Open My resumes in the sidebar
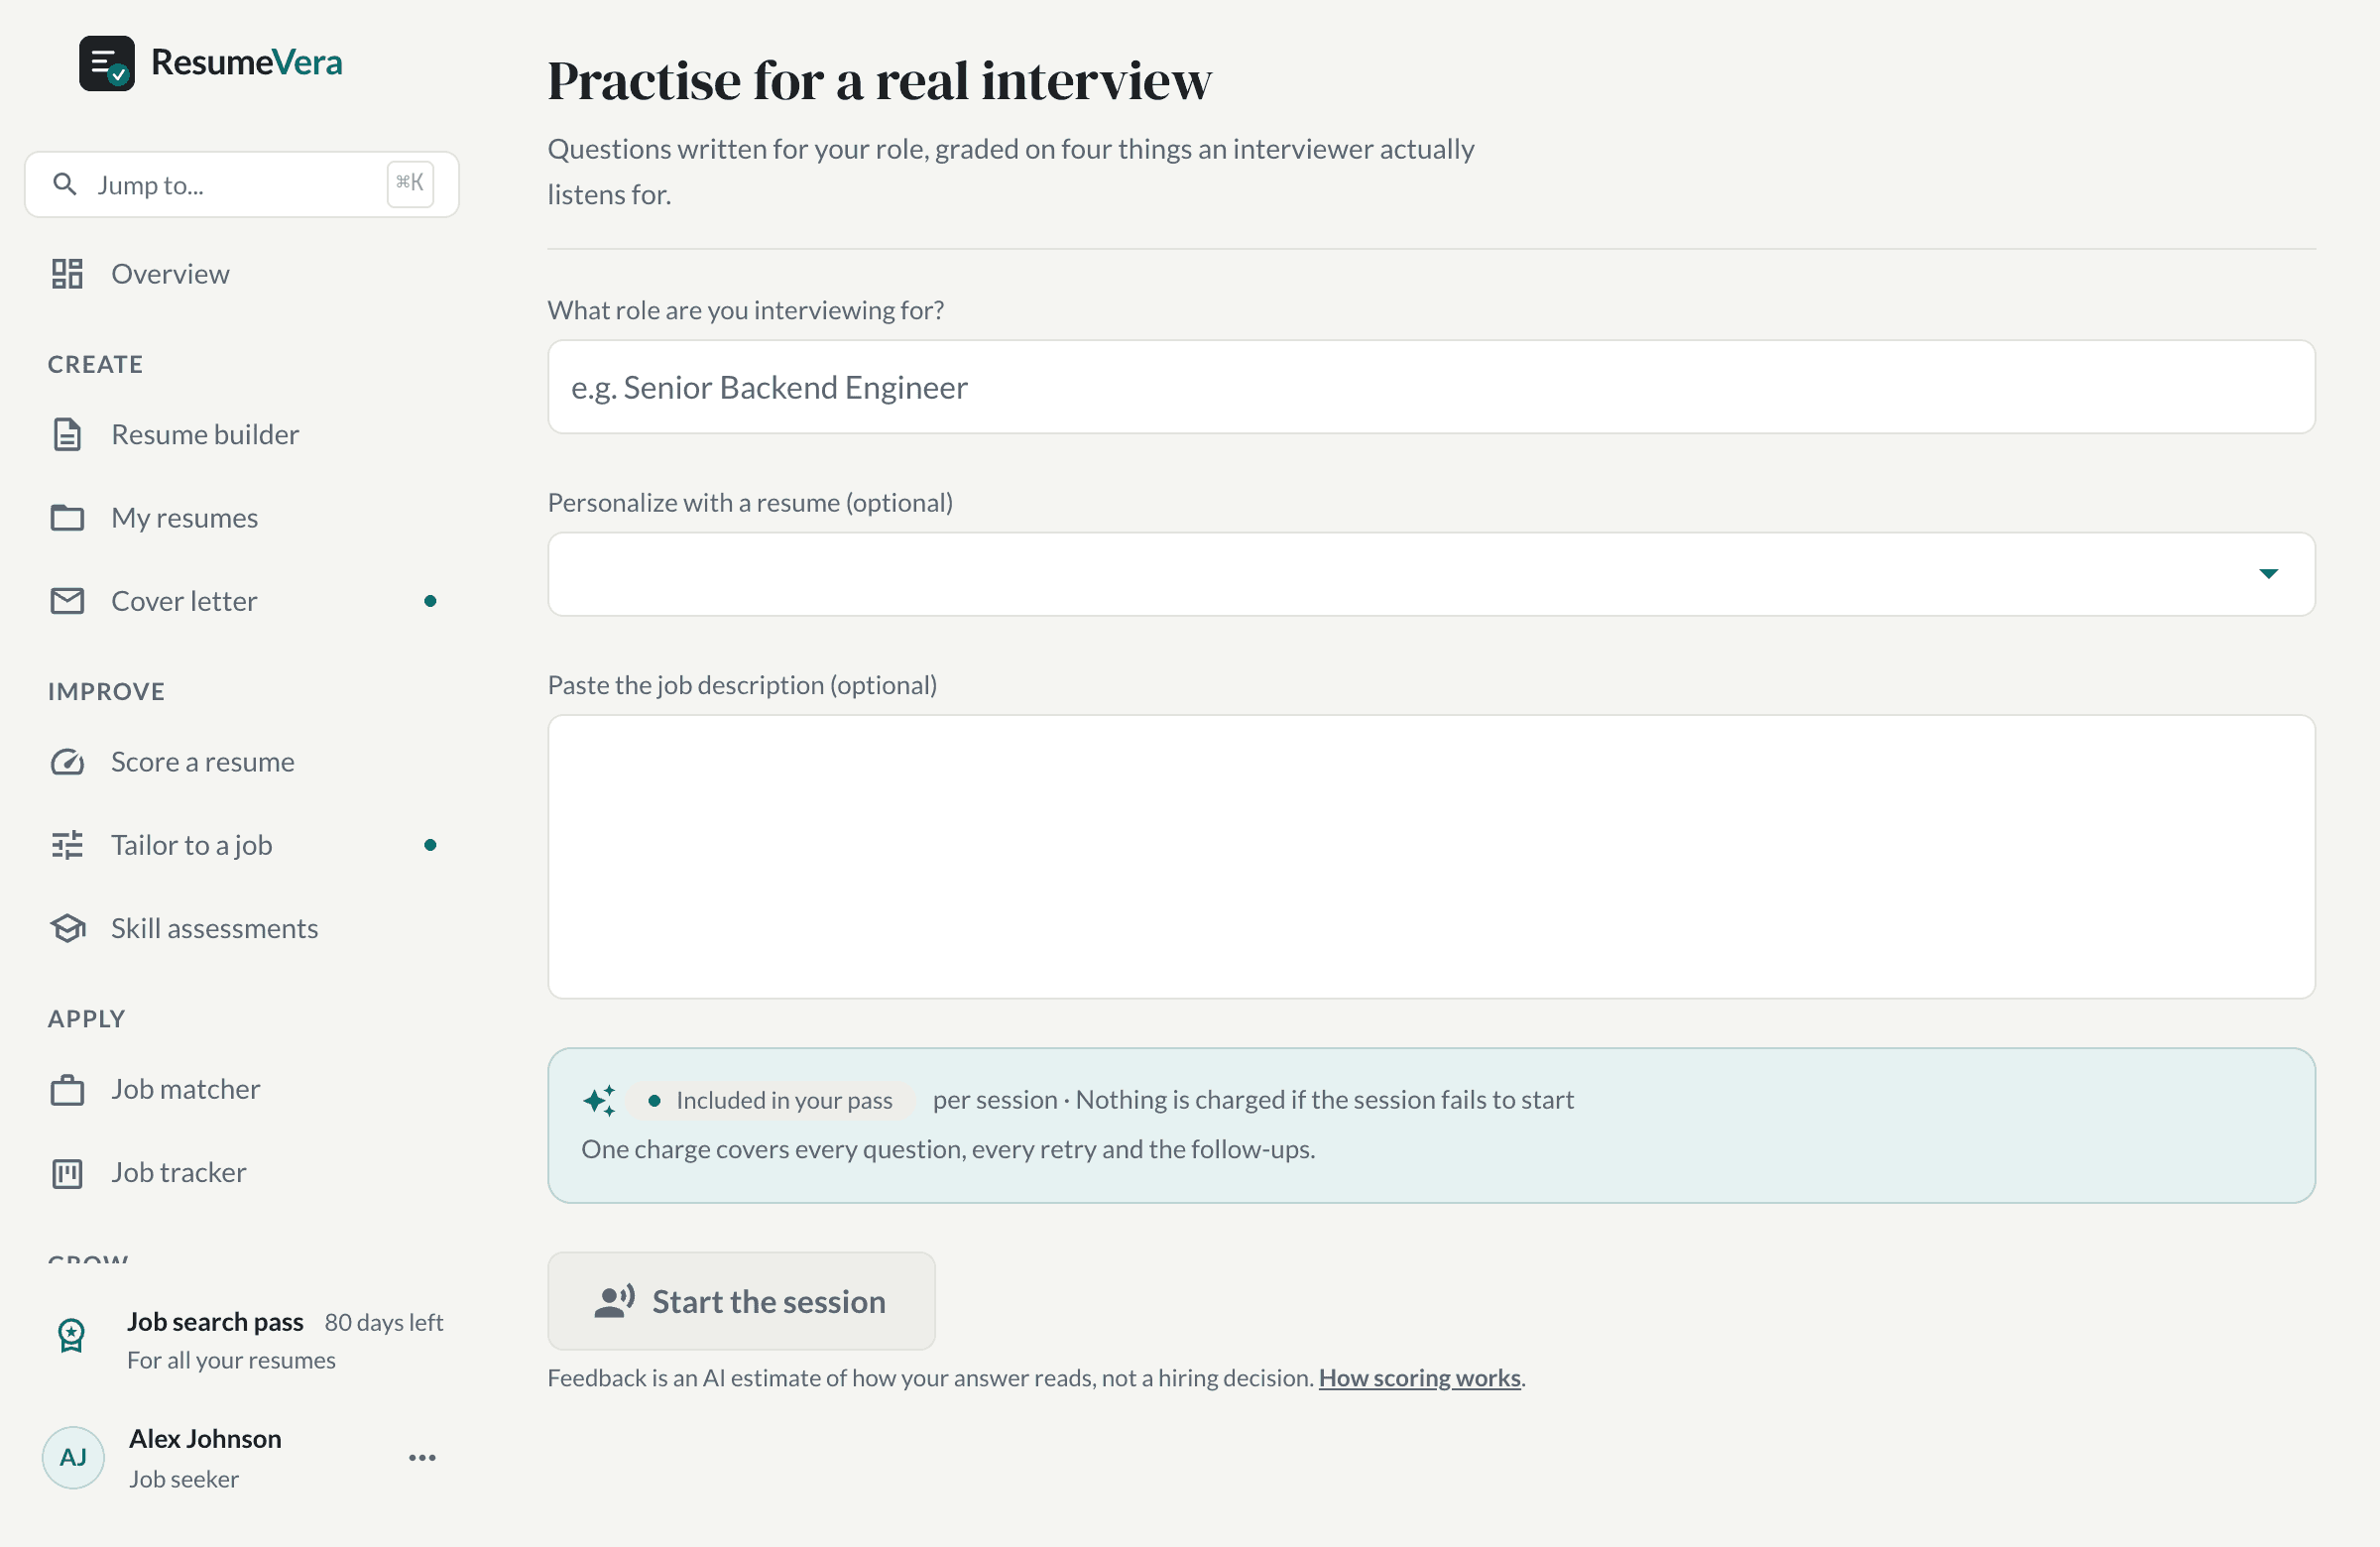The height and width of the screenshot is (1547, 2380). [242, 517]
